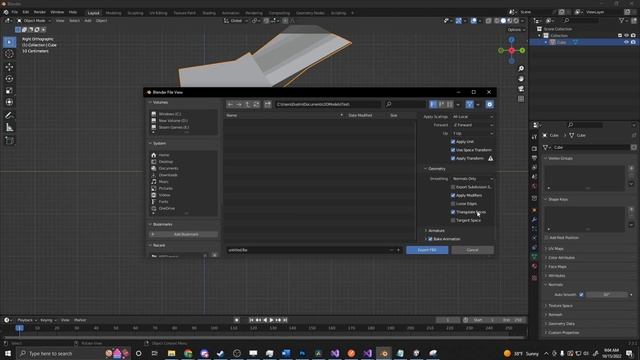The image size is (640, 360).
Task: Uncheck Apply Modifiers checkbox
Action: pos(453,196)
